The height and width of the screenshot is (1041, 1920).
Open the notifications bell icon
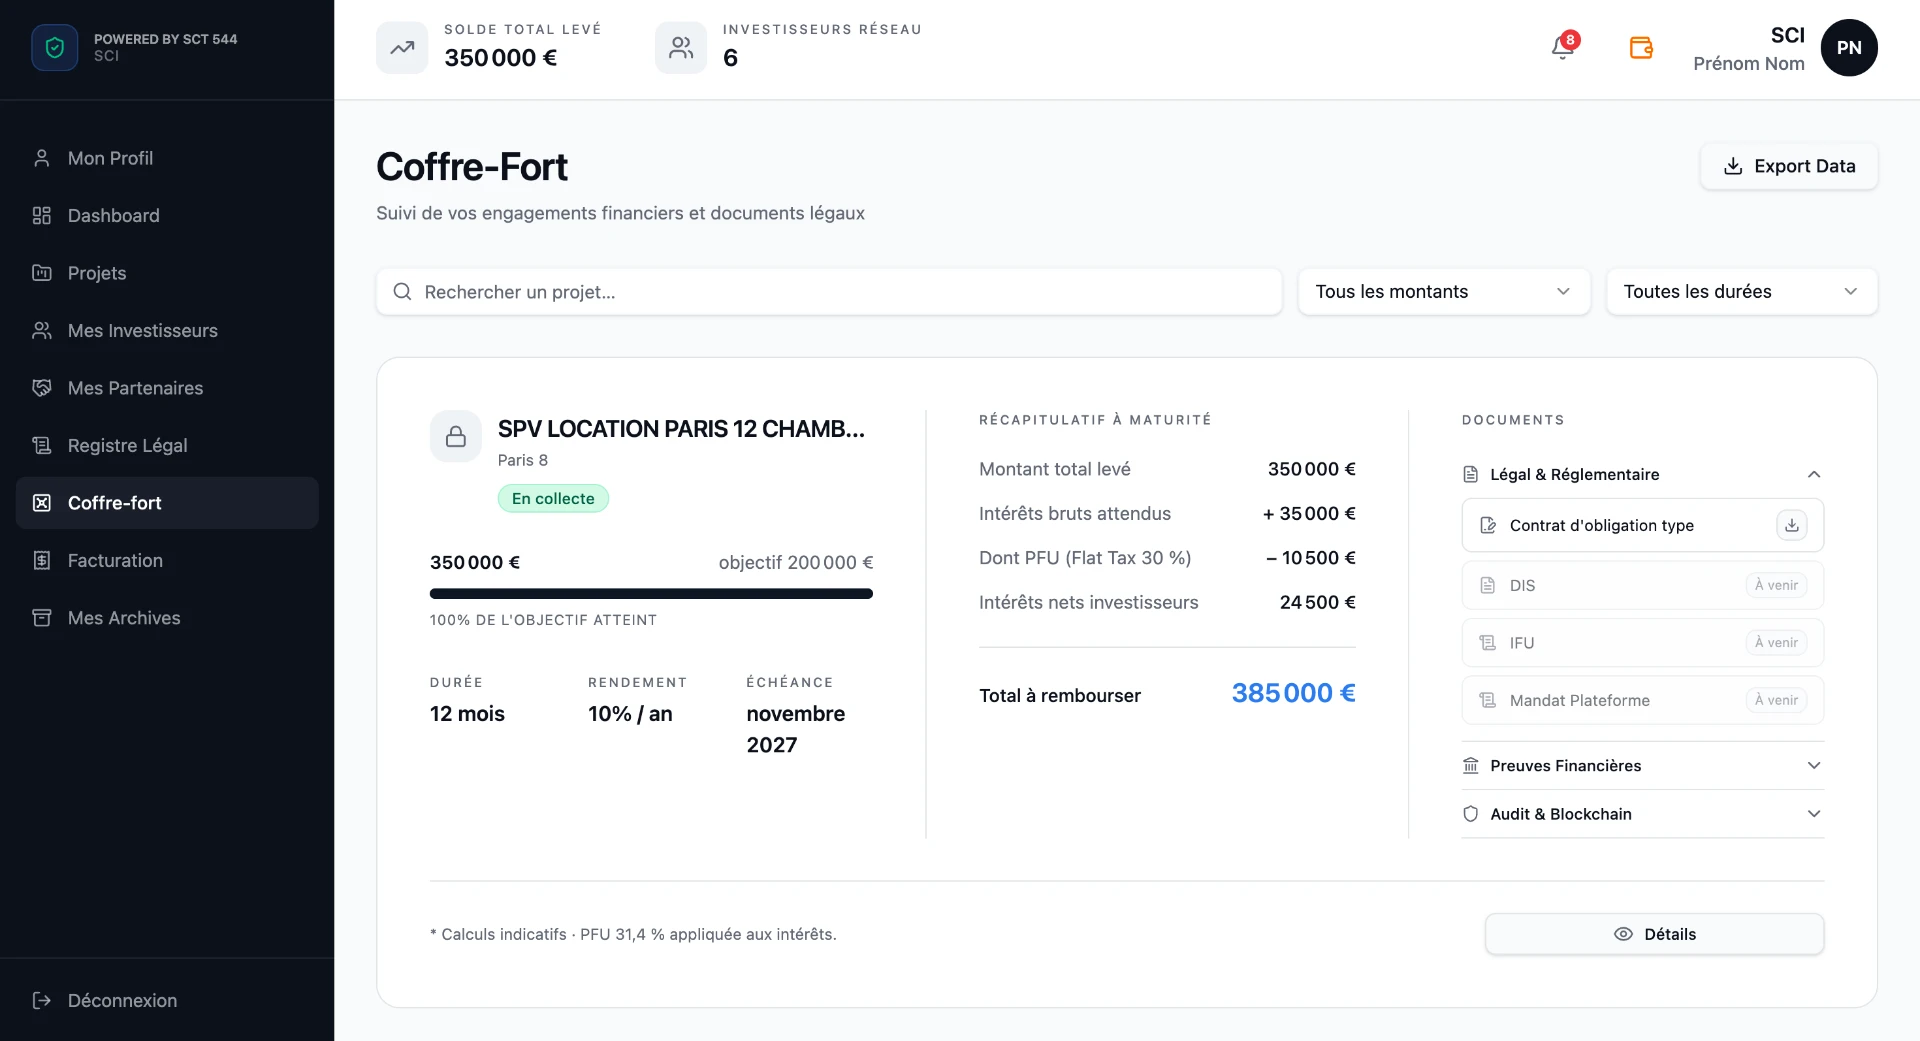[x=1563, y=47]
